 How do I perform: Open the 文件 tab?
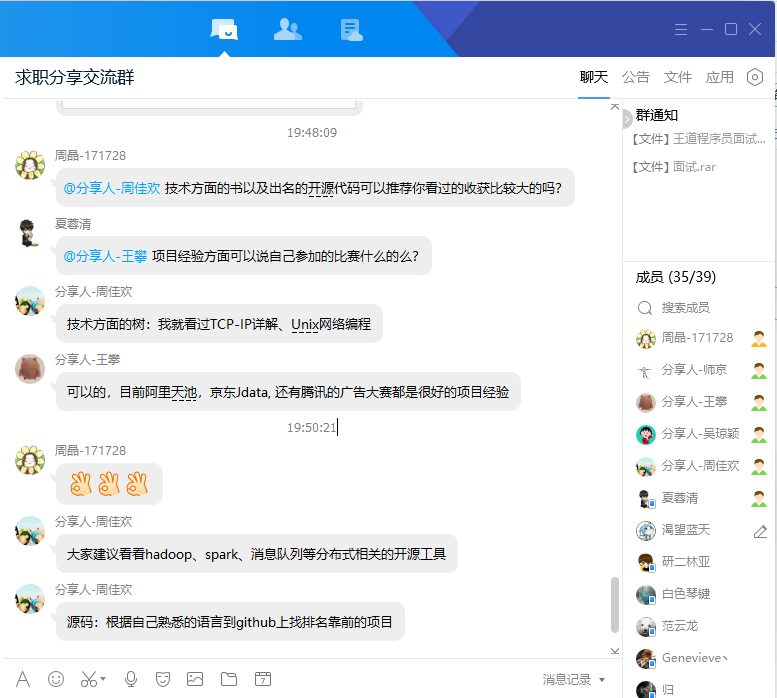pos(678,77)
